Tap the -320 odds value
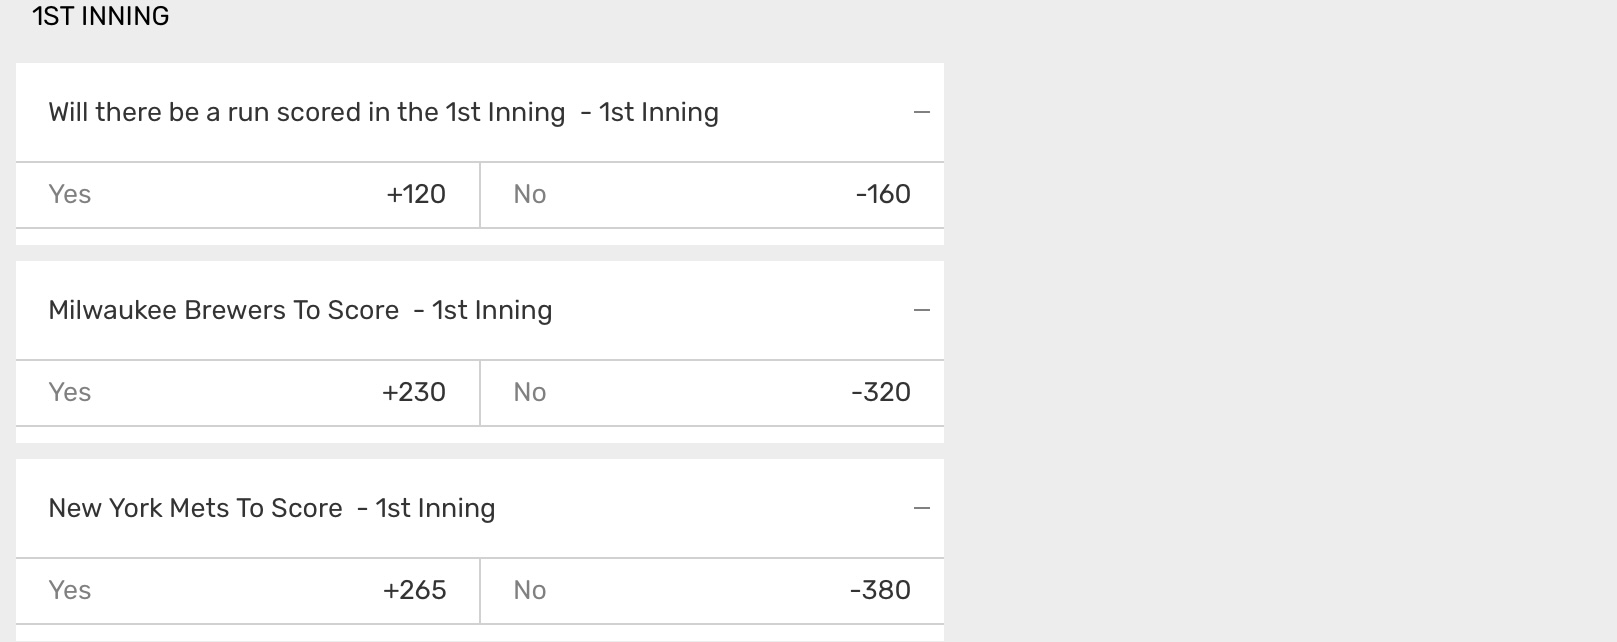Viewport: 1617px width, 642px height. (881, 392)
